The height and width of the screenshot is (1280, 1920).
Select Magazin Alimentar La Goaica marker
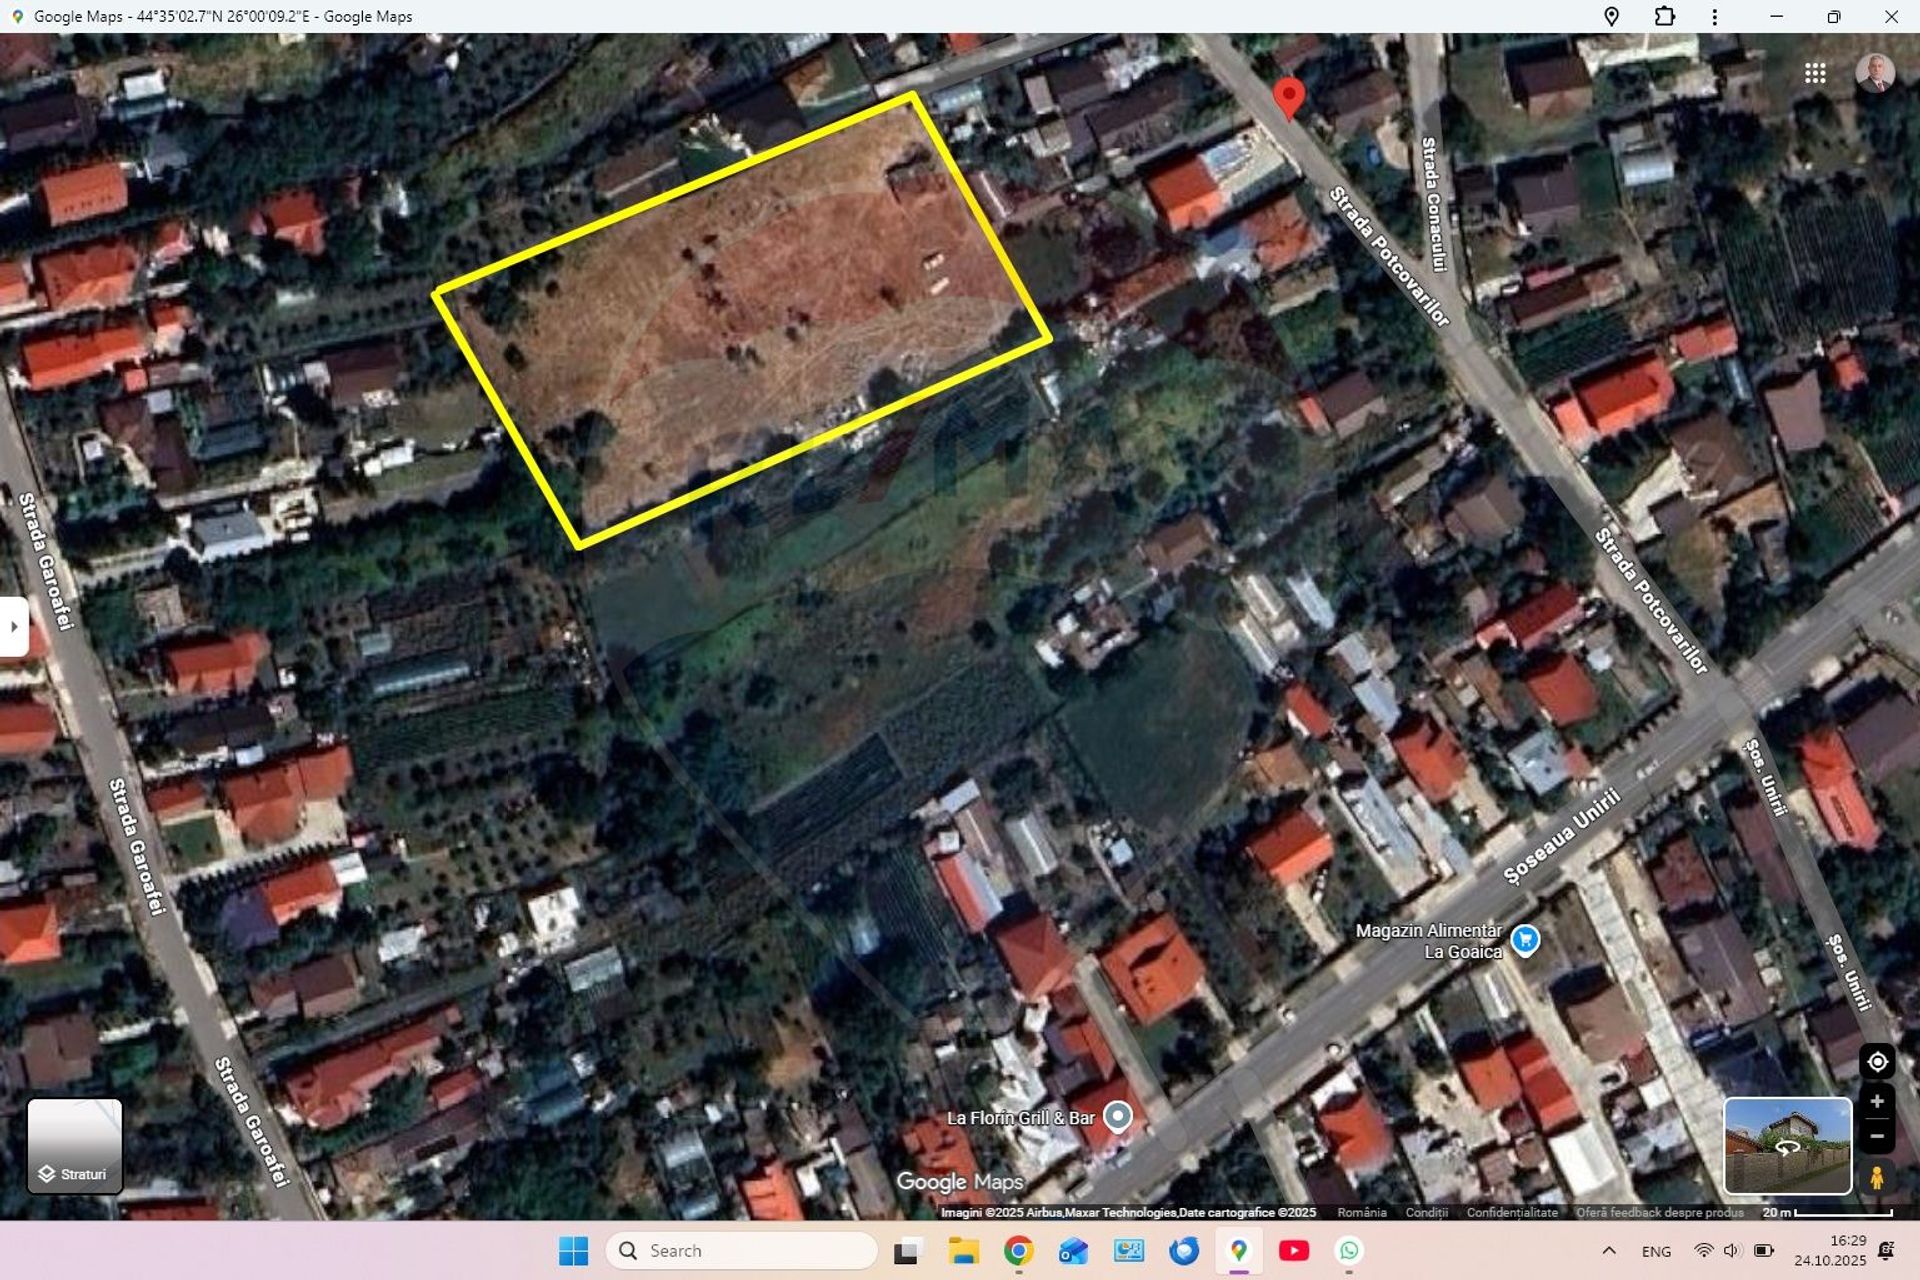[x=1525, y=940]
